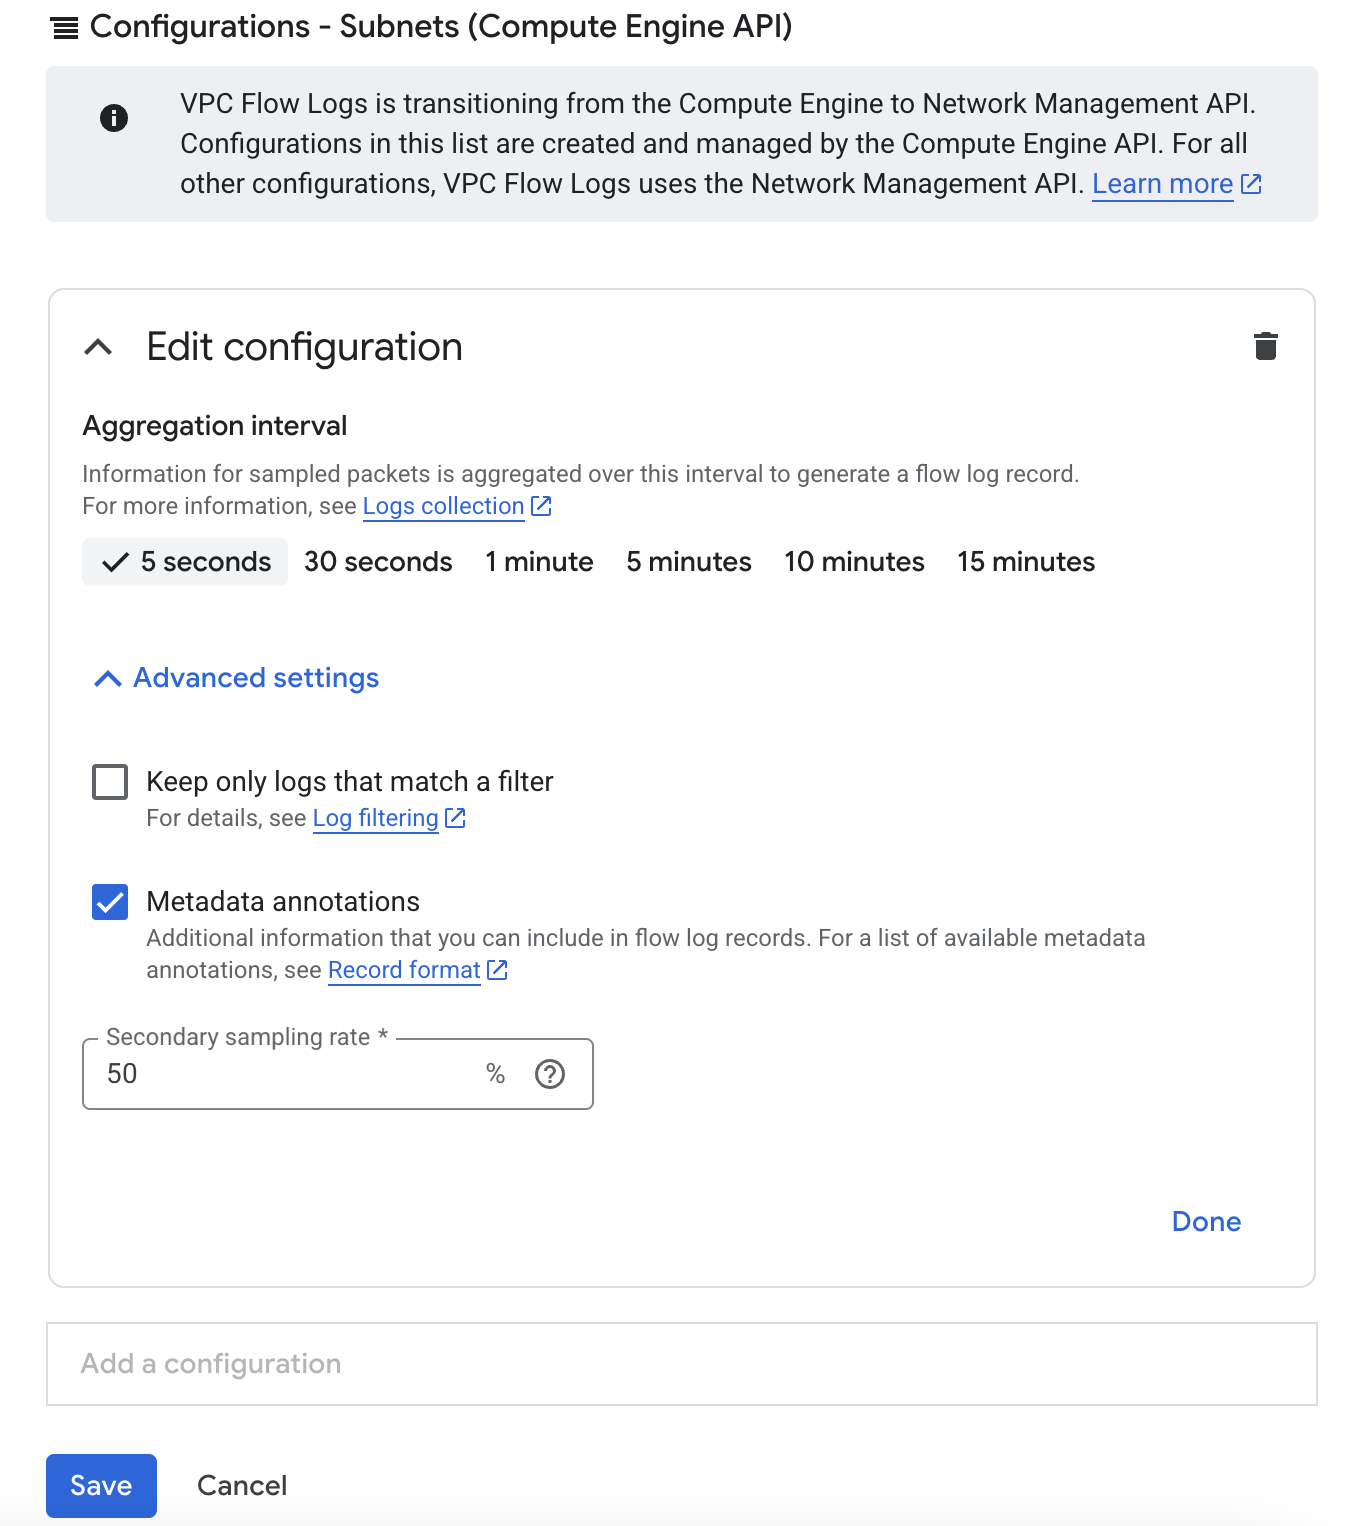This screenshot has width=1372, height=1526.
Task: Click Done to finish editing
Action: pos(1206,1221)
